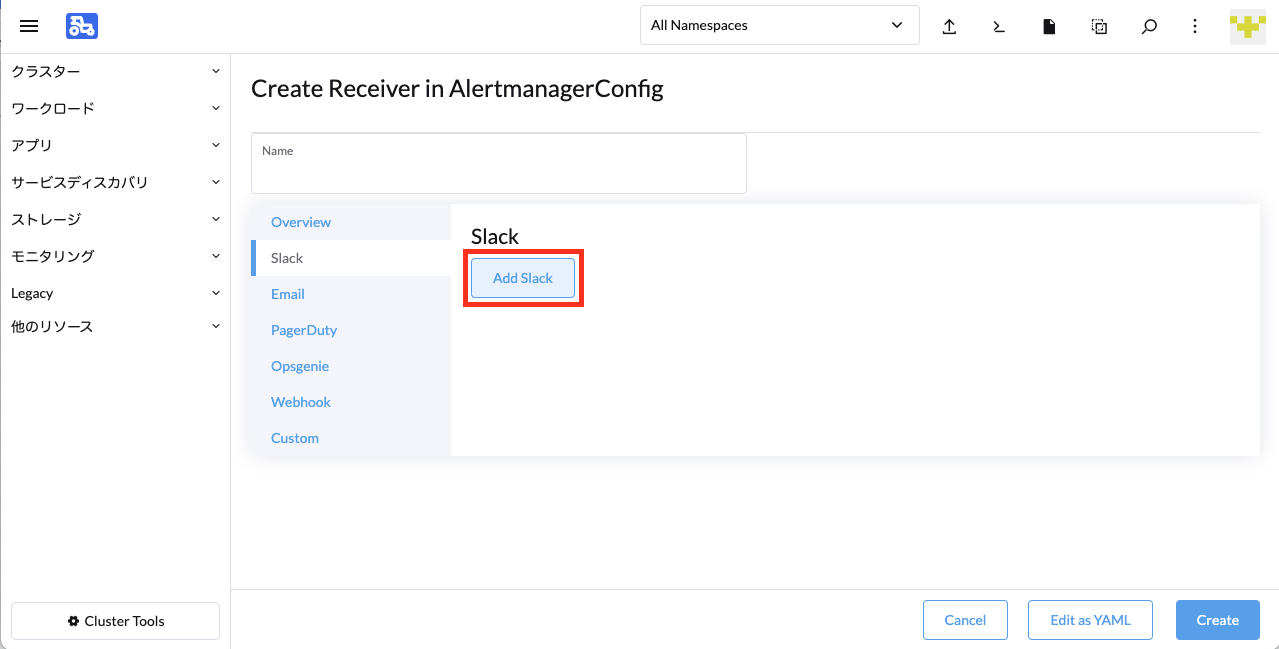Open Cluster Tools button
Viewport: 1279px width, 649px height.
click(115, 621)
